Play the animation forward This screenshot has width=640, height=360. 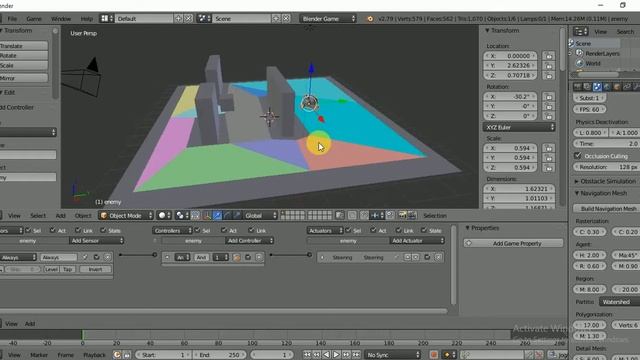[336, 355]
